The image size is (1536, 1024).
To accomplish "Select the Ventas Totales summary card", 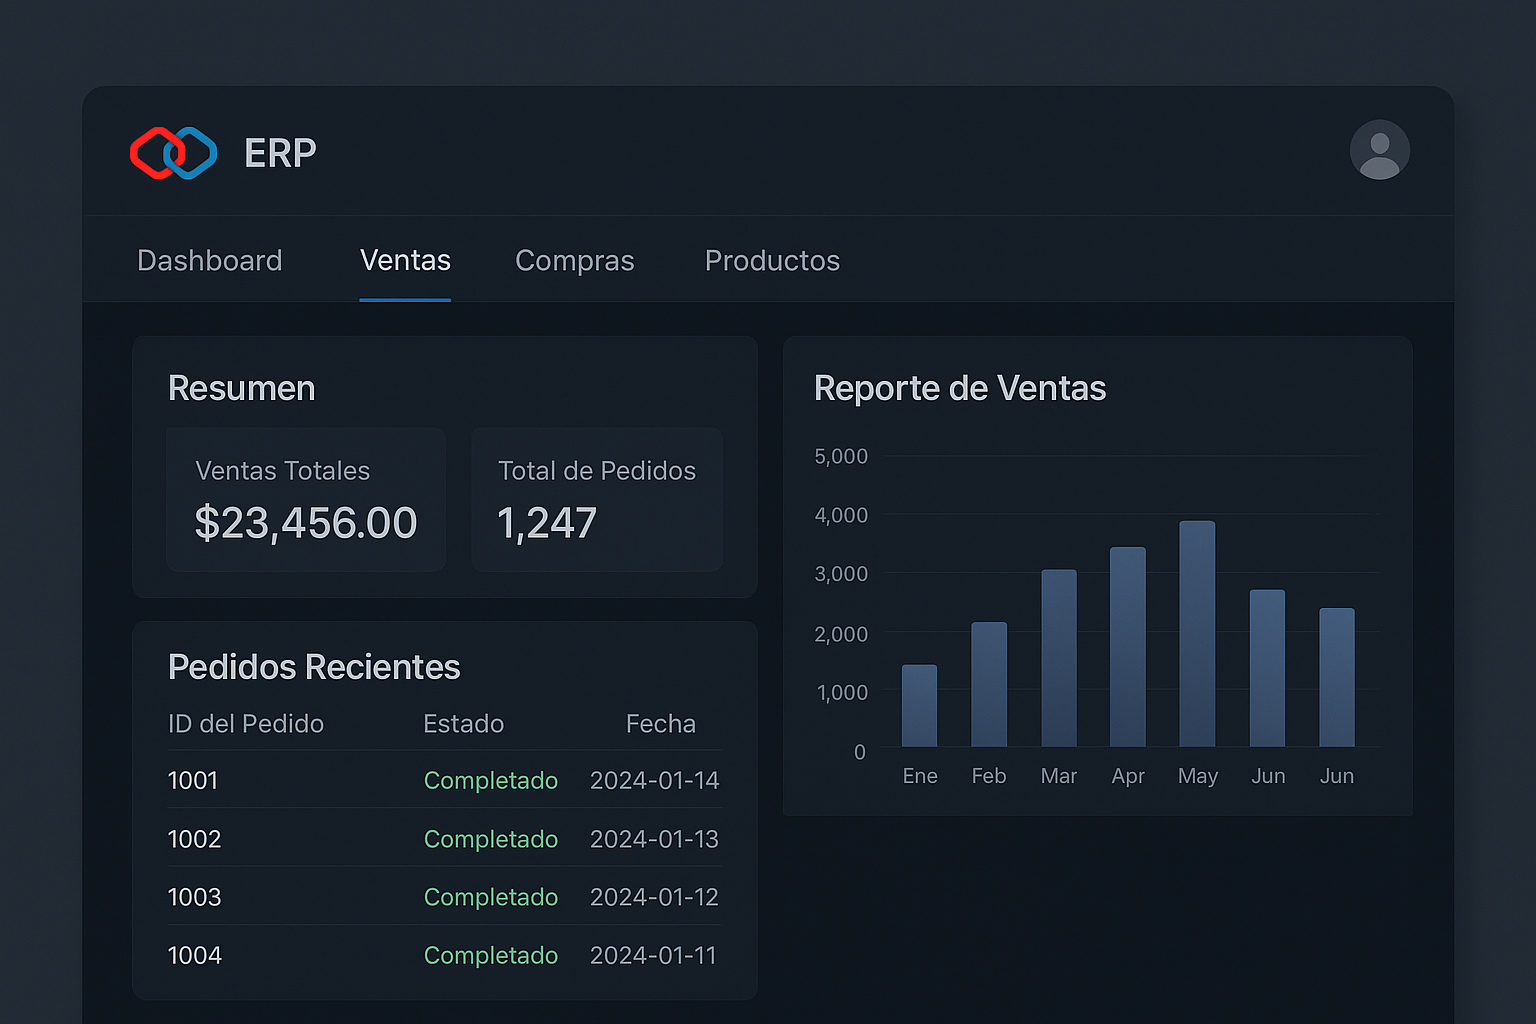I will [305, 499].
